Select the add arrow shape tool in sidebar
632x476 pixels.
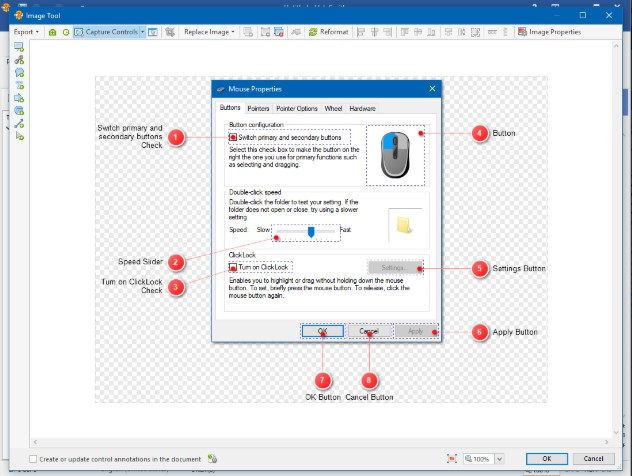[x=19, y=98]
